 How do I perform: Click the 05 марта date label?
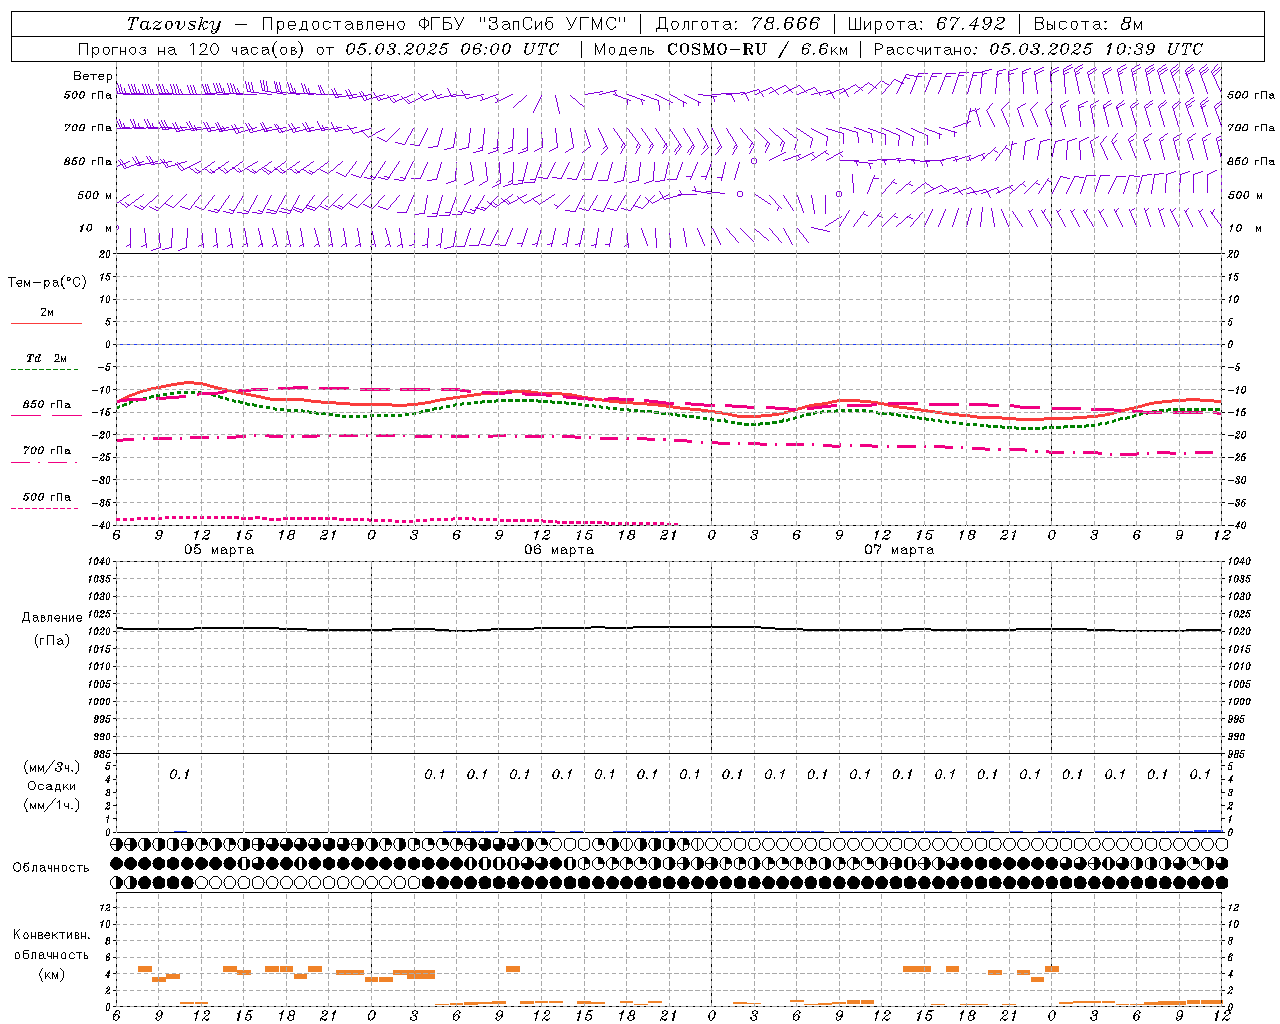coord(219,550)
